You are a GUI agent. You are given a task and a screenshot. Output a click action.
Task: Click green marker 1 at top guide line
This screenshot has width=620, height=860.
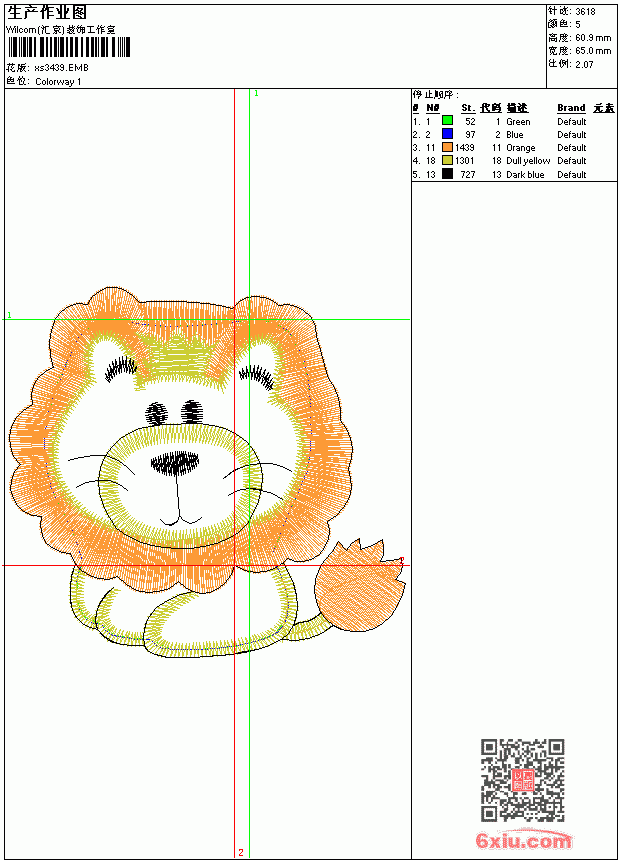point(256,94)
